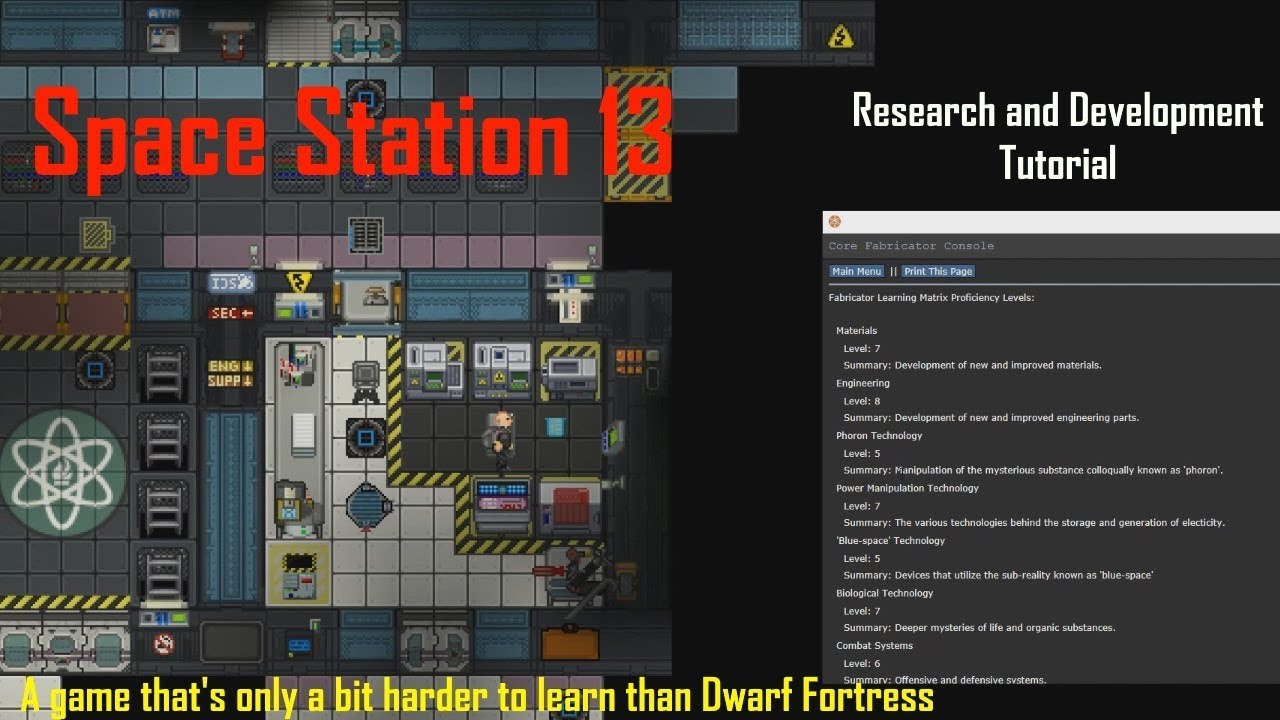This screenshot has height=720, width=1280.
Task: Click the Biological Technology heading
Action: point(884,593)
